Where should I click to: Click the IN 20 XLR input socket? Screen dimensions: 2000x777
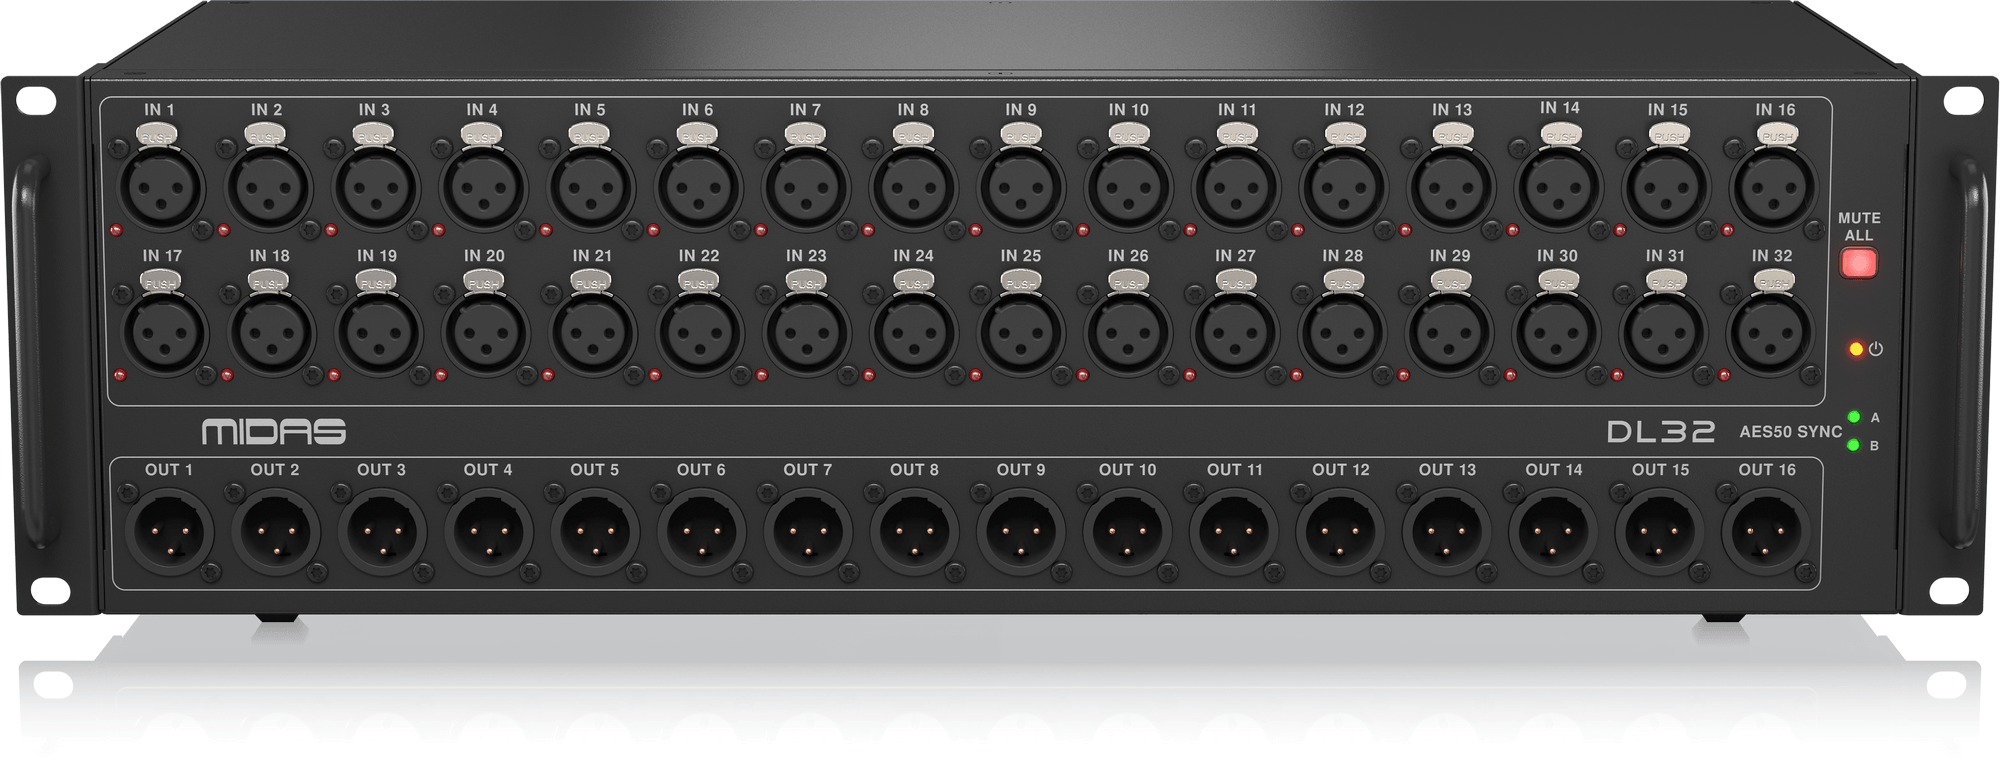click(485, 334)
